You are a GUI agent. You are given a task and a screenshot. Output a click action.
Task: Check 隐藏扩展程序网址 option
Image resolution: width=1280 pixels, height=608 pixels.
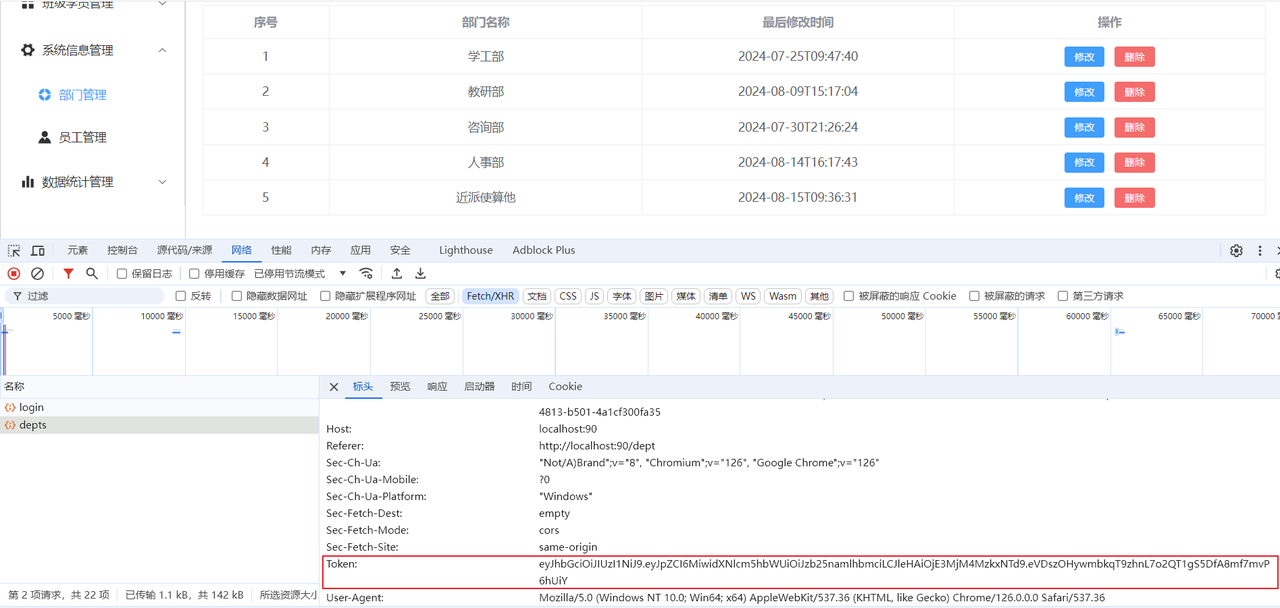326,296
